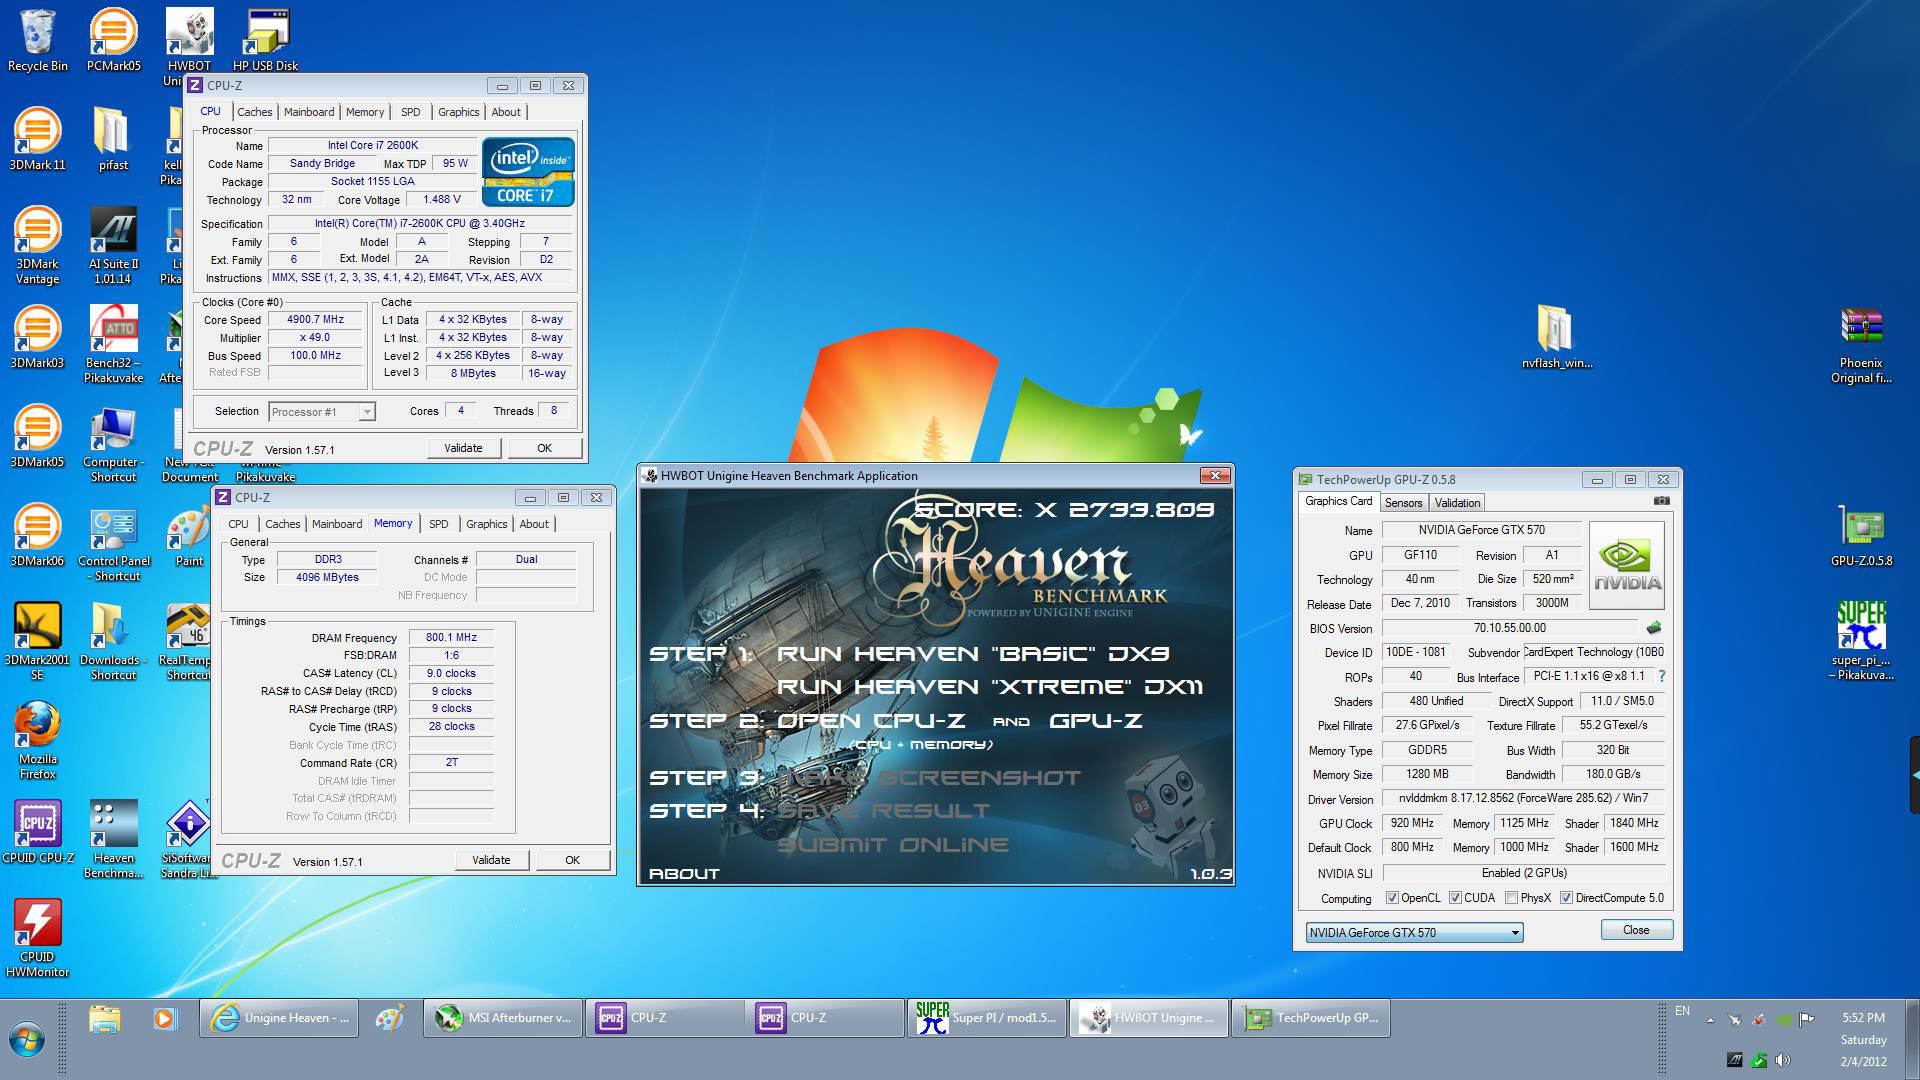This screenshot has width=1920, height=1080.
Task: Open the Processor #1 selection dropdown
Action: 321,412
